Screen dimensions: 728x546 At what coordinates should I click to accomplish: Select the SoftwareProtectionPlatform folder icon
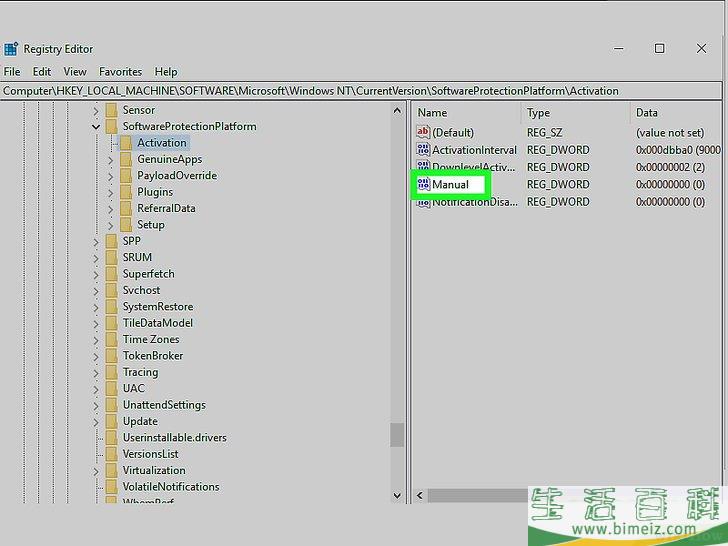point(111,126)
